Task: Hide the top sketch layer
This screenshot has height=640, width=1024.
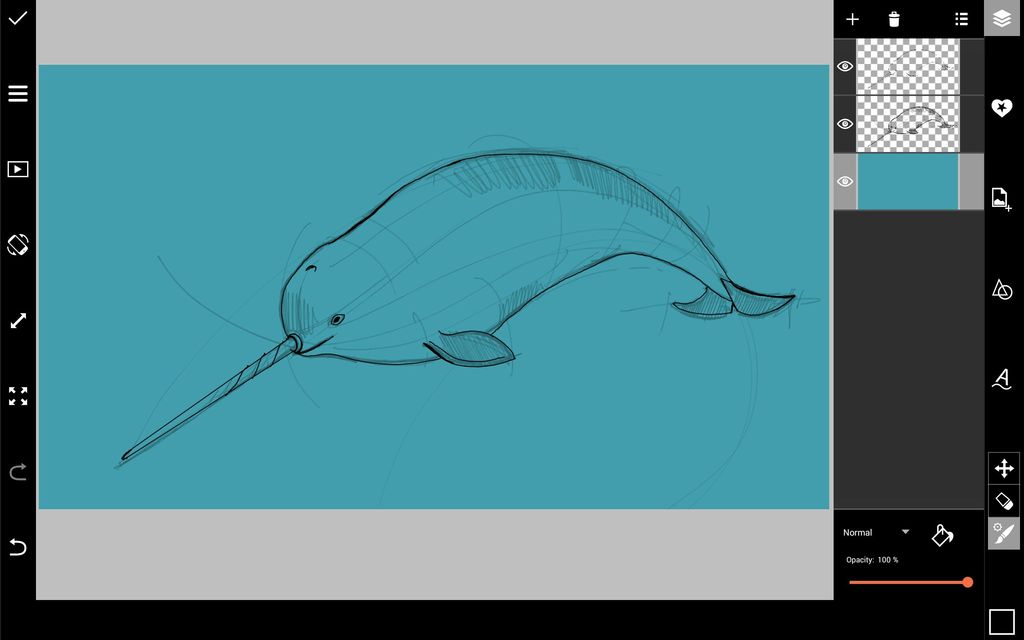Action: (x=845, y=66)
